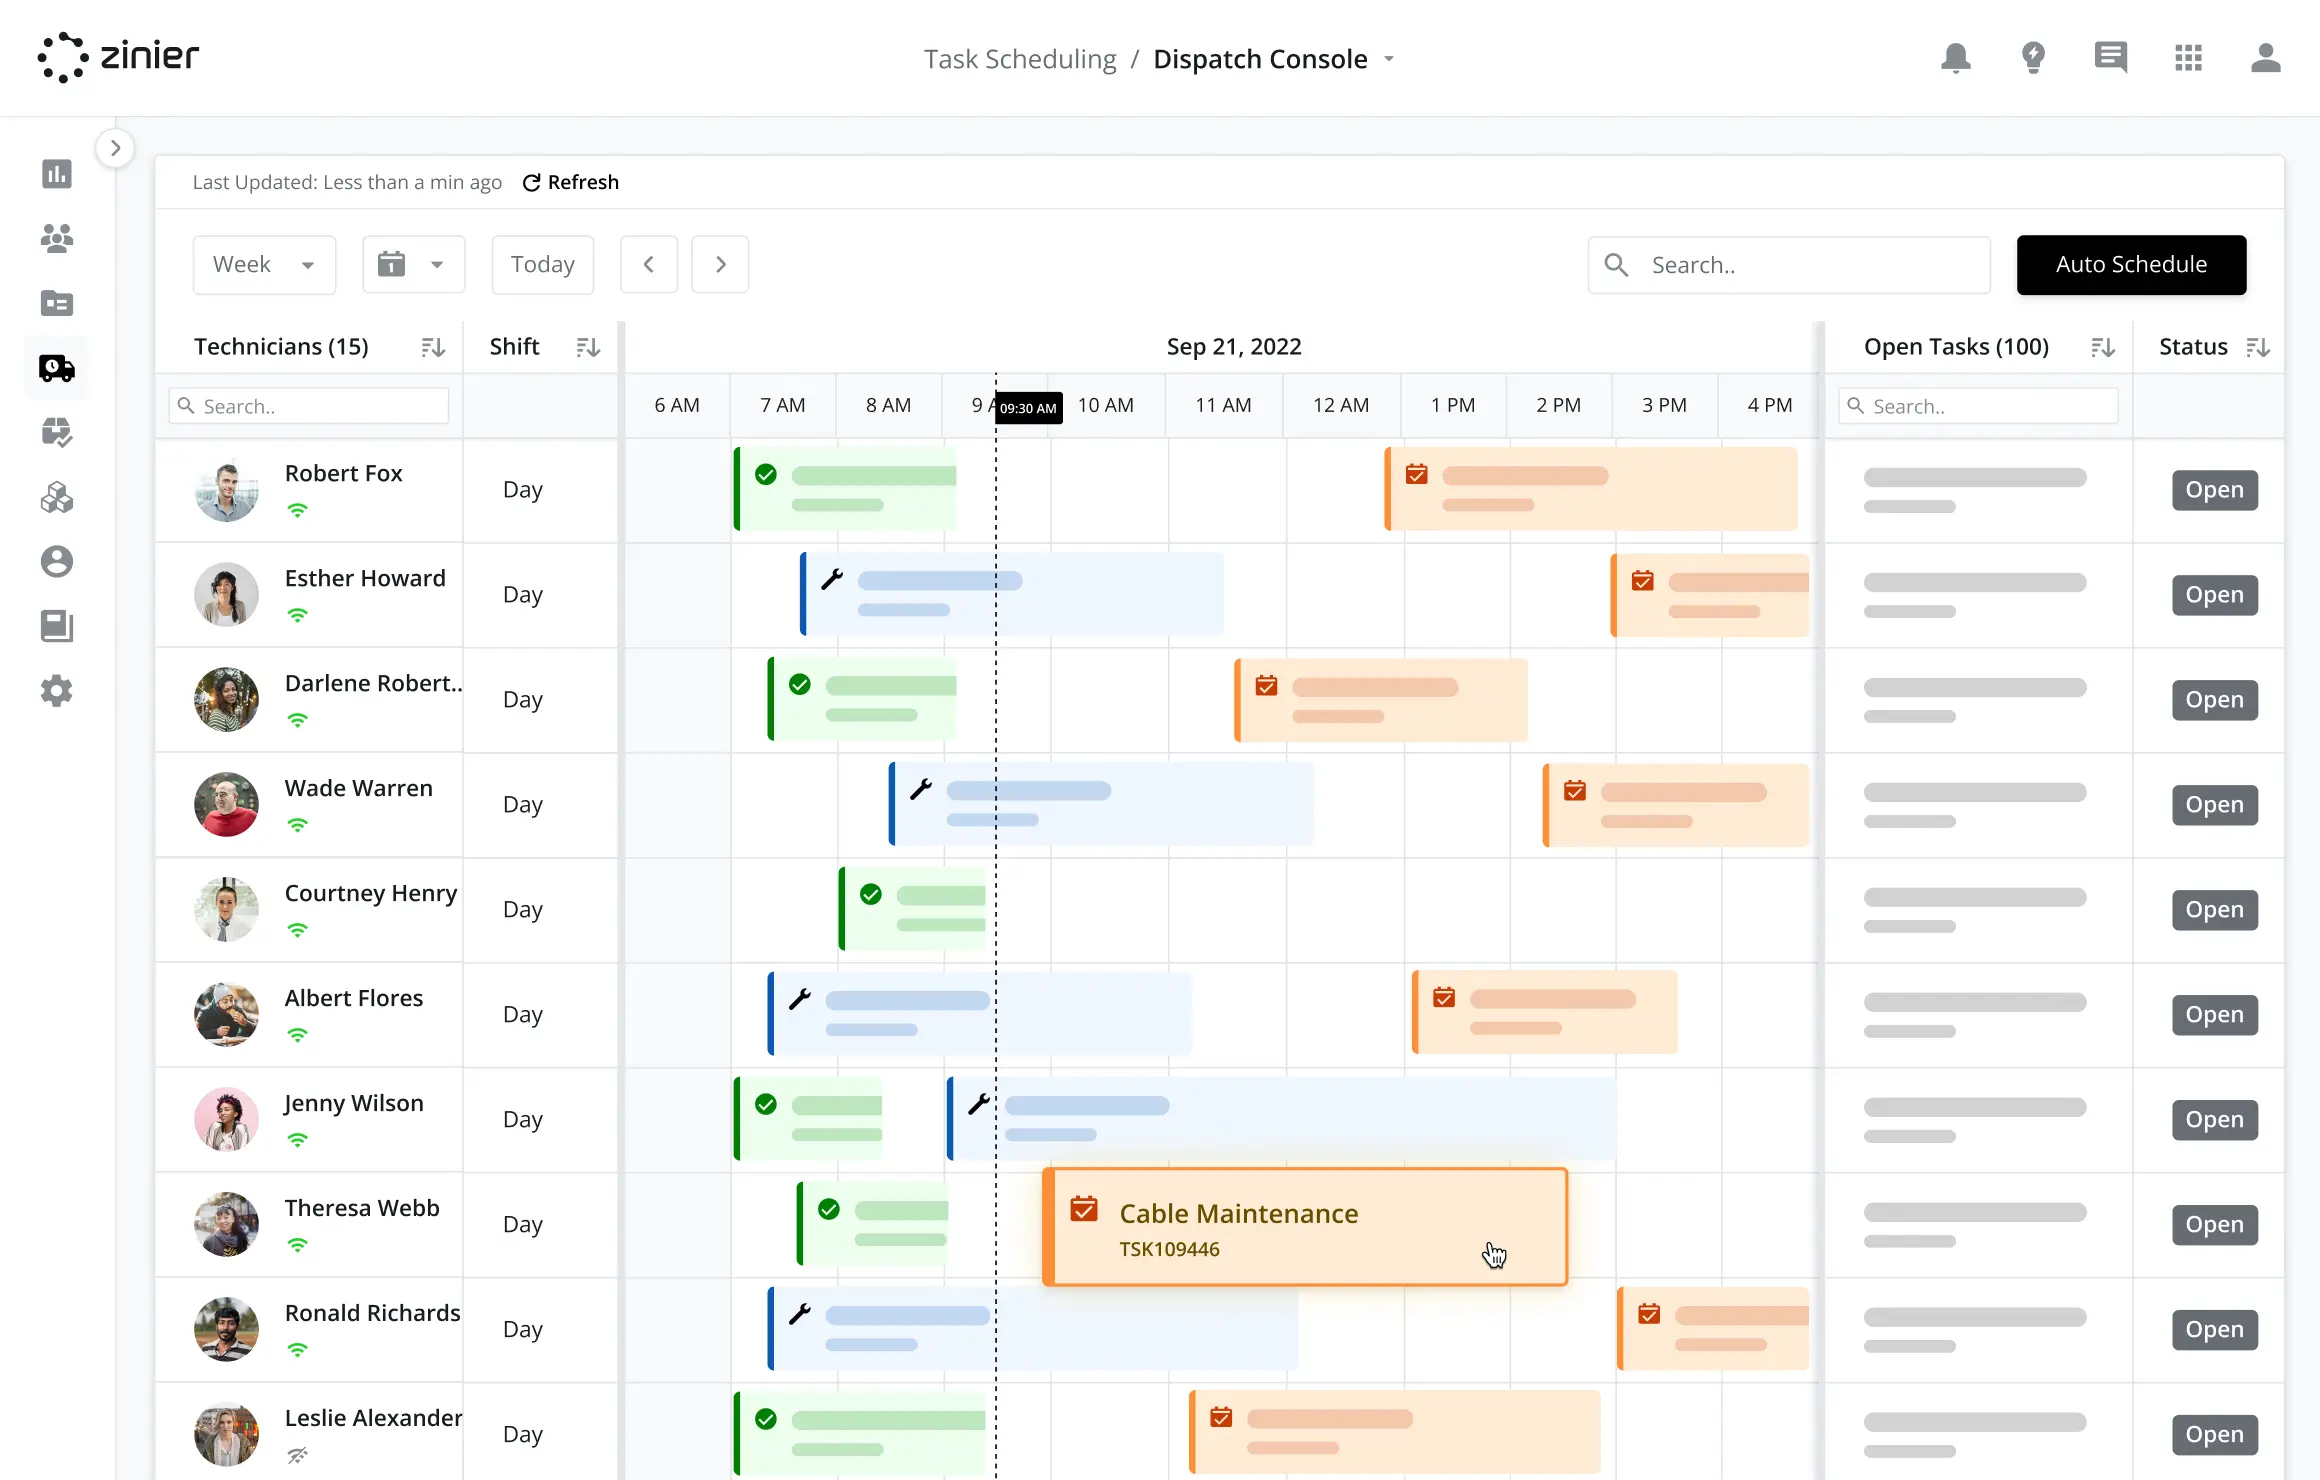Select the dispatch truck sidebar icon
Viewport: 2320px width, 1480px height.
click(57, 368)
